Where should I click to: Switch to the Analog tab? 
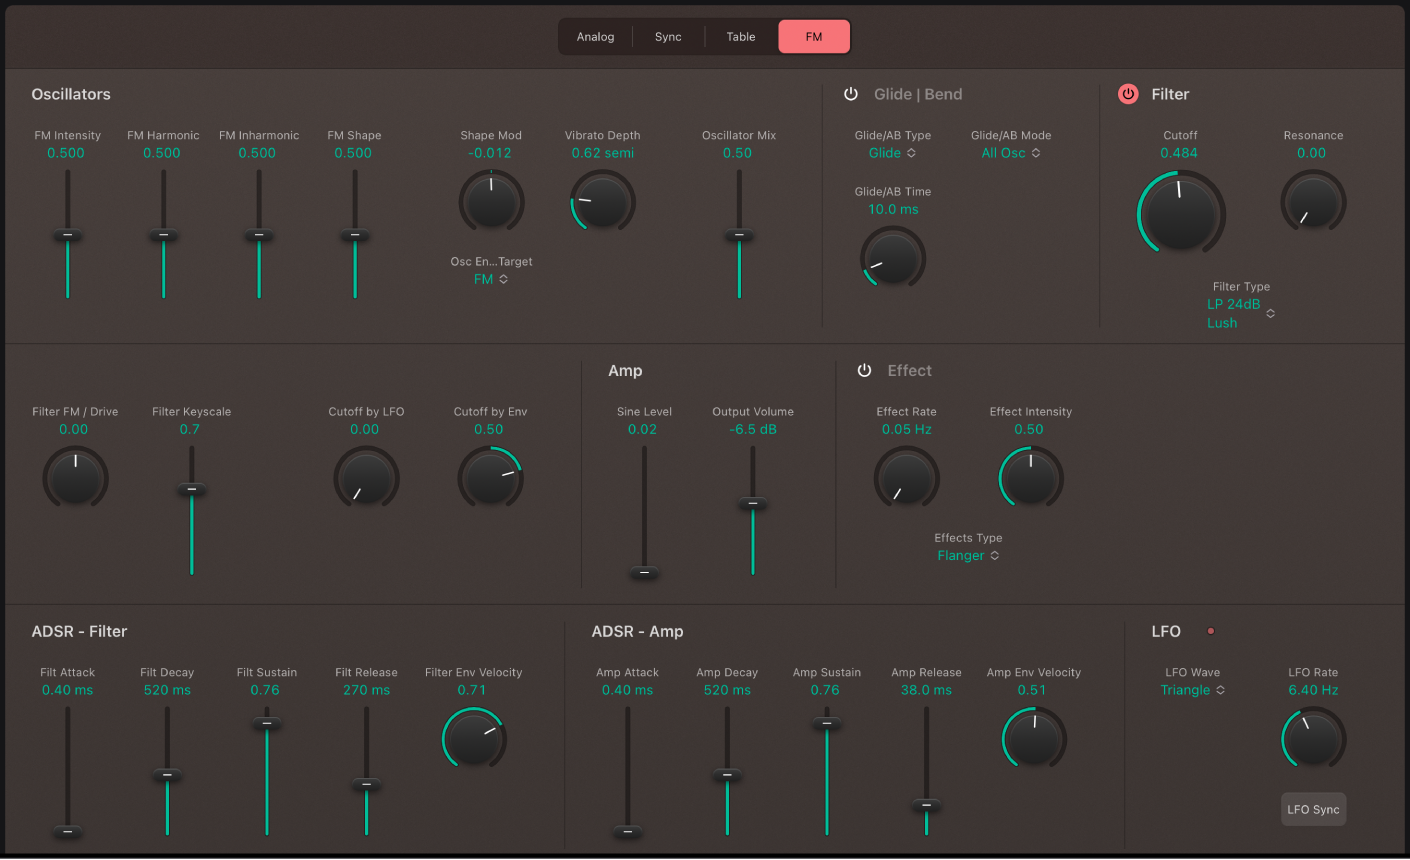pos(595,36)
